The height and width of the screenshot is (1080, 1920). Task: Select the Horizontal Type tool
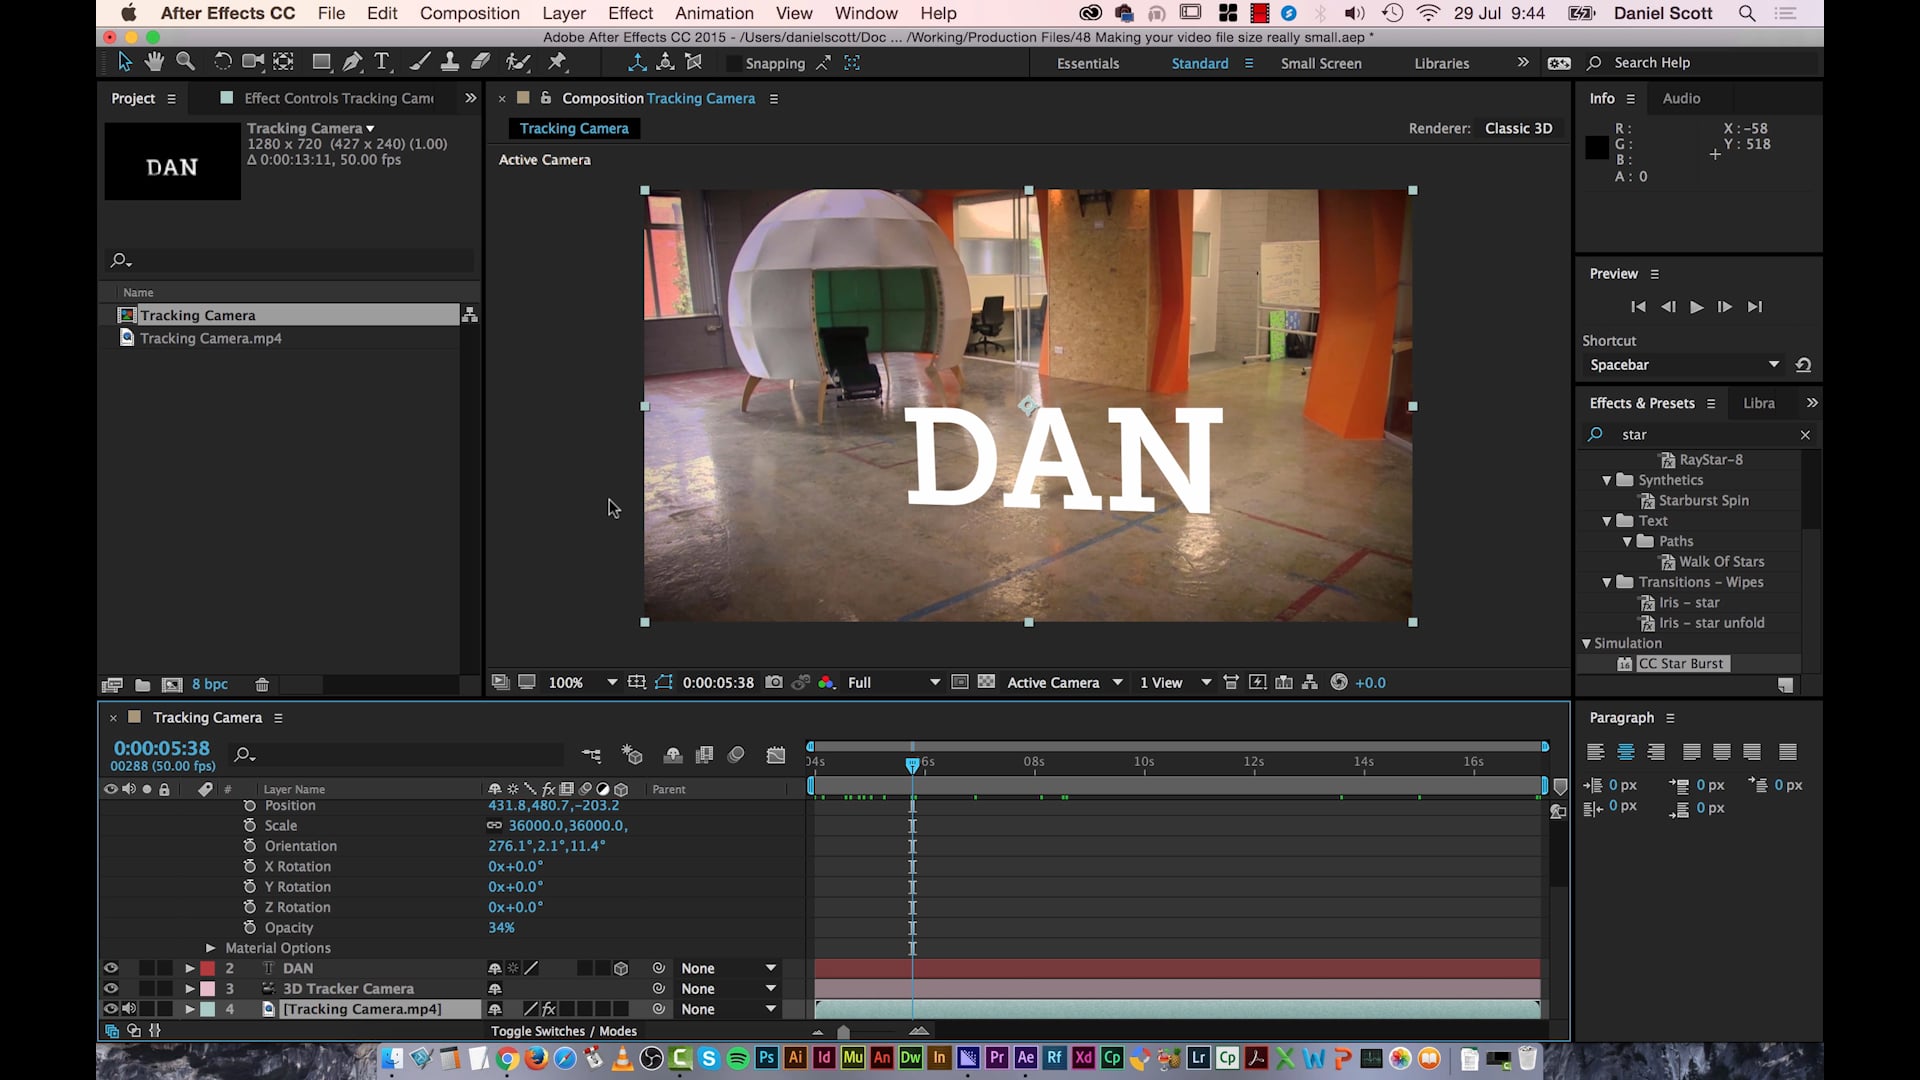point(381,62)
